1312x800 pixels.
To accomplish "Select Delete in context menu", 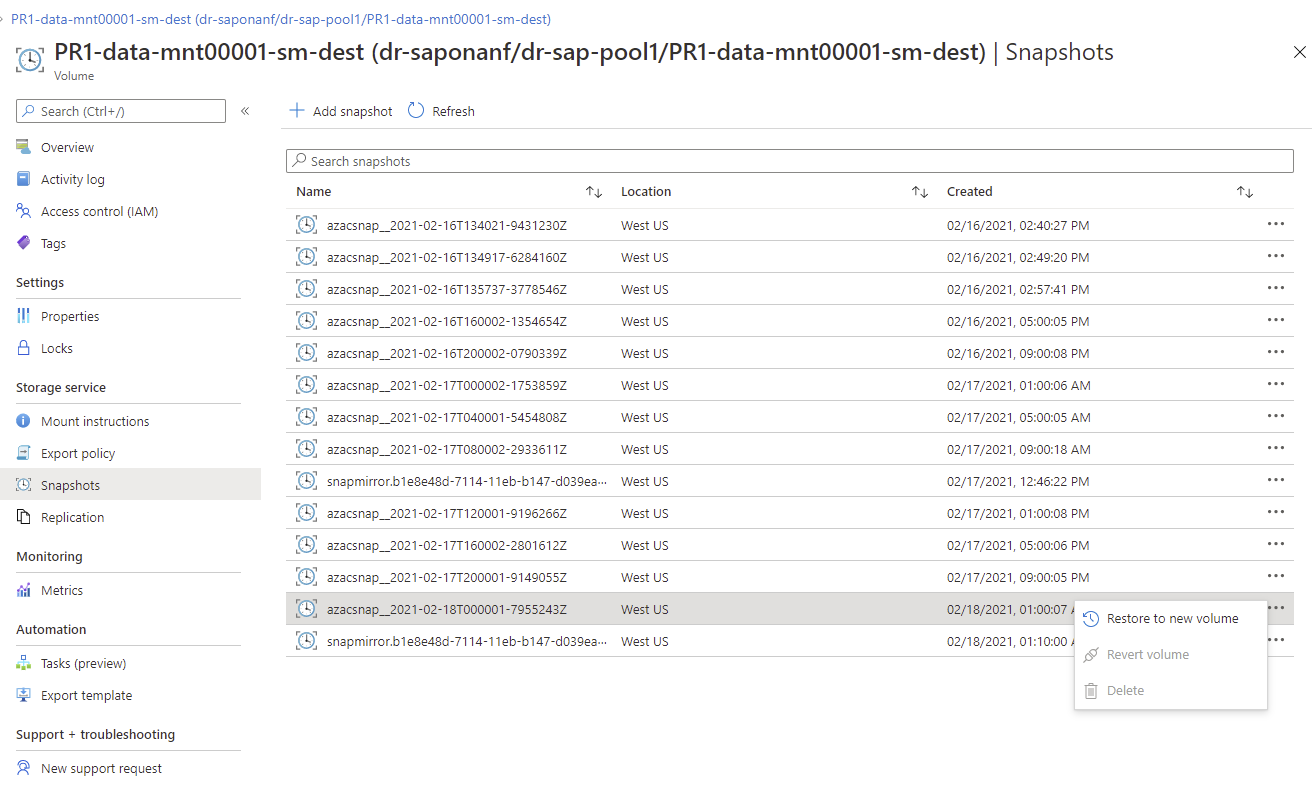I will click(1171, 691).
